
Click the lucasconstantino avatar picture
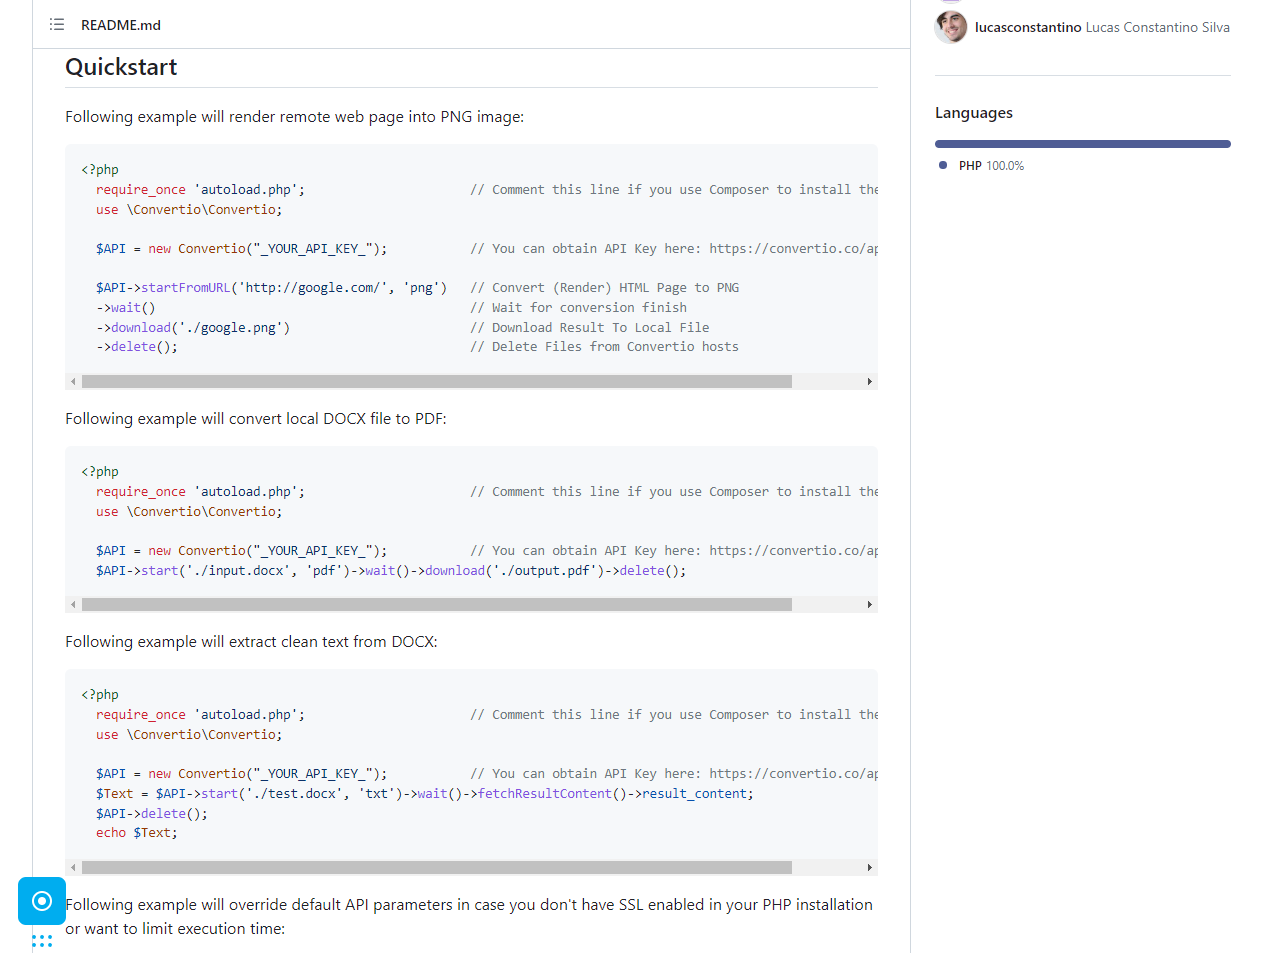click(950, 27)
